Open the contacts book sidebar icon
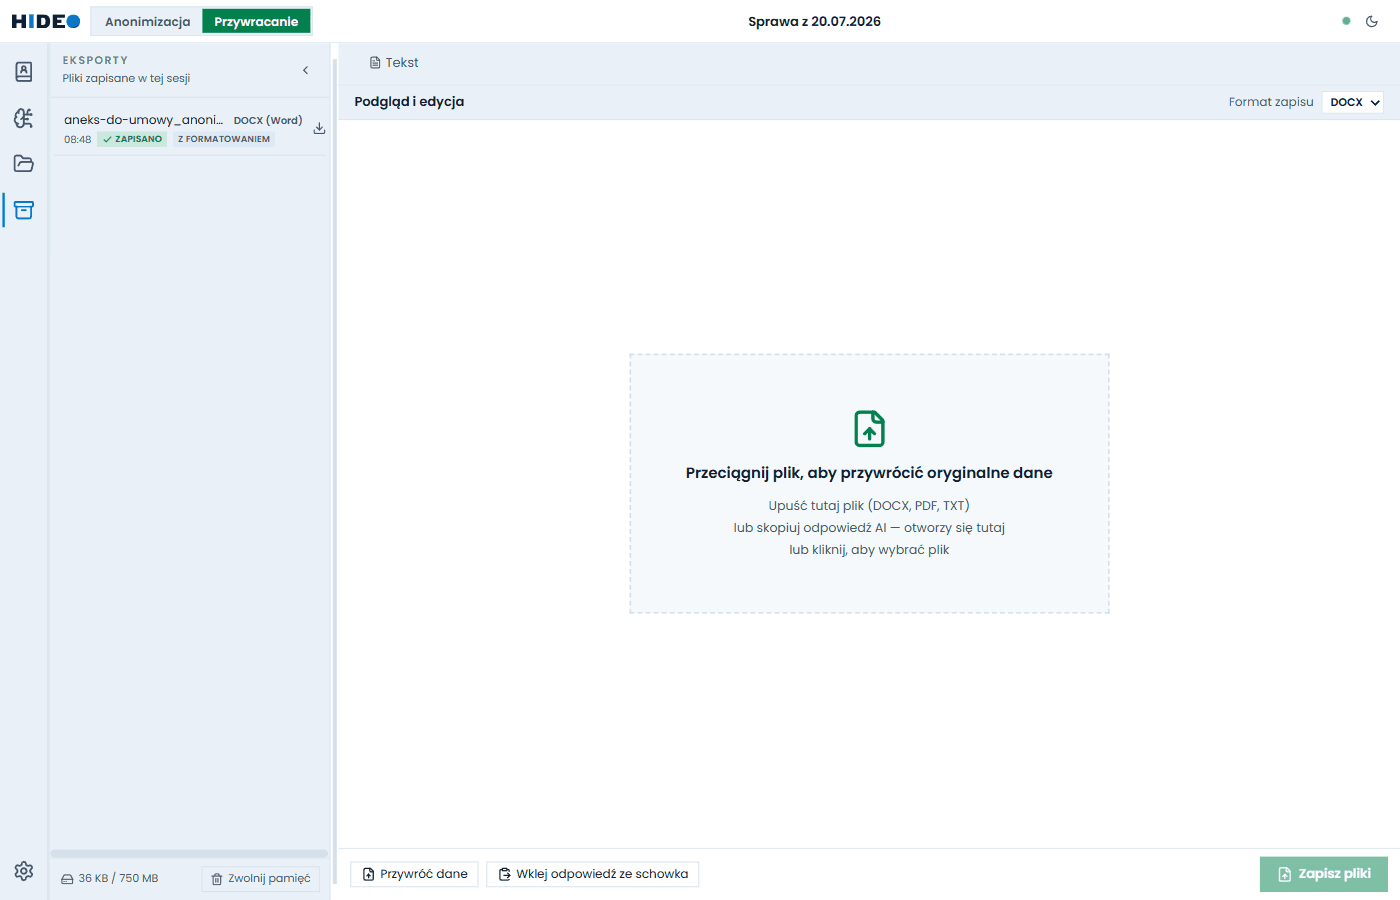The height and width of the screenshot is (900, 1400). [24, 72]
